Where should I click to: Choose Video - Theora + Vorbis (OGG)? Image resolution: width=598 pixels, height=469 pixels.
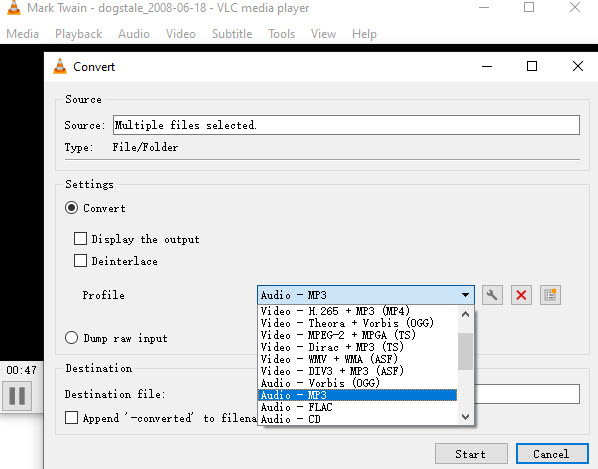click(x=357, y=323)
